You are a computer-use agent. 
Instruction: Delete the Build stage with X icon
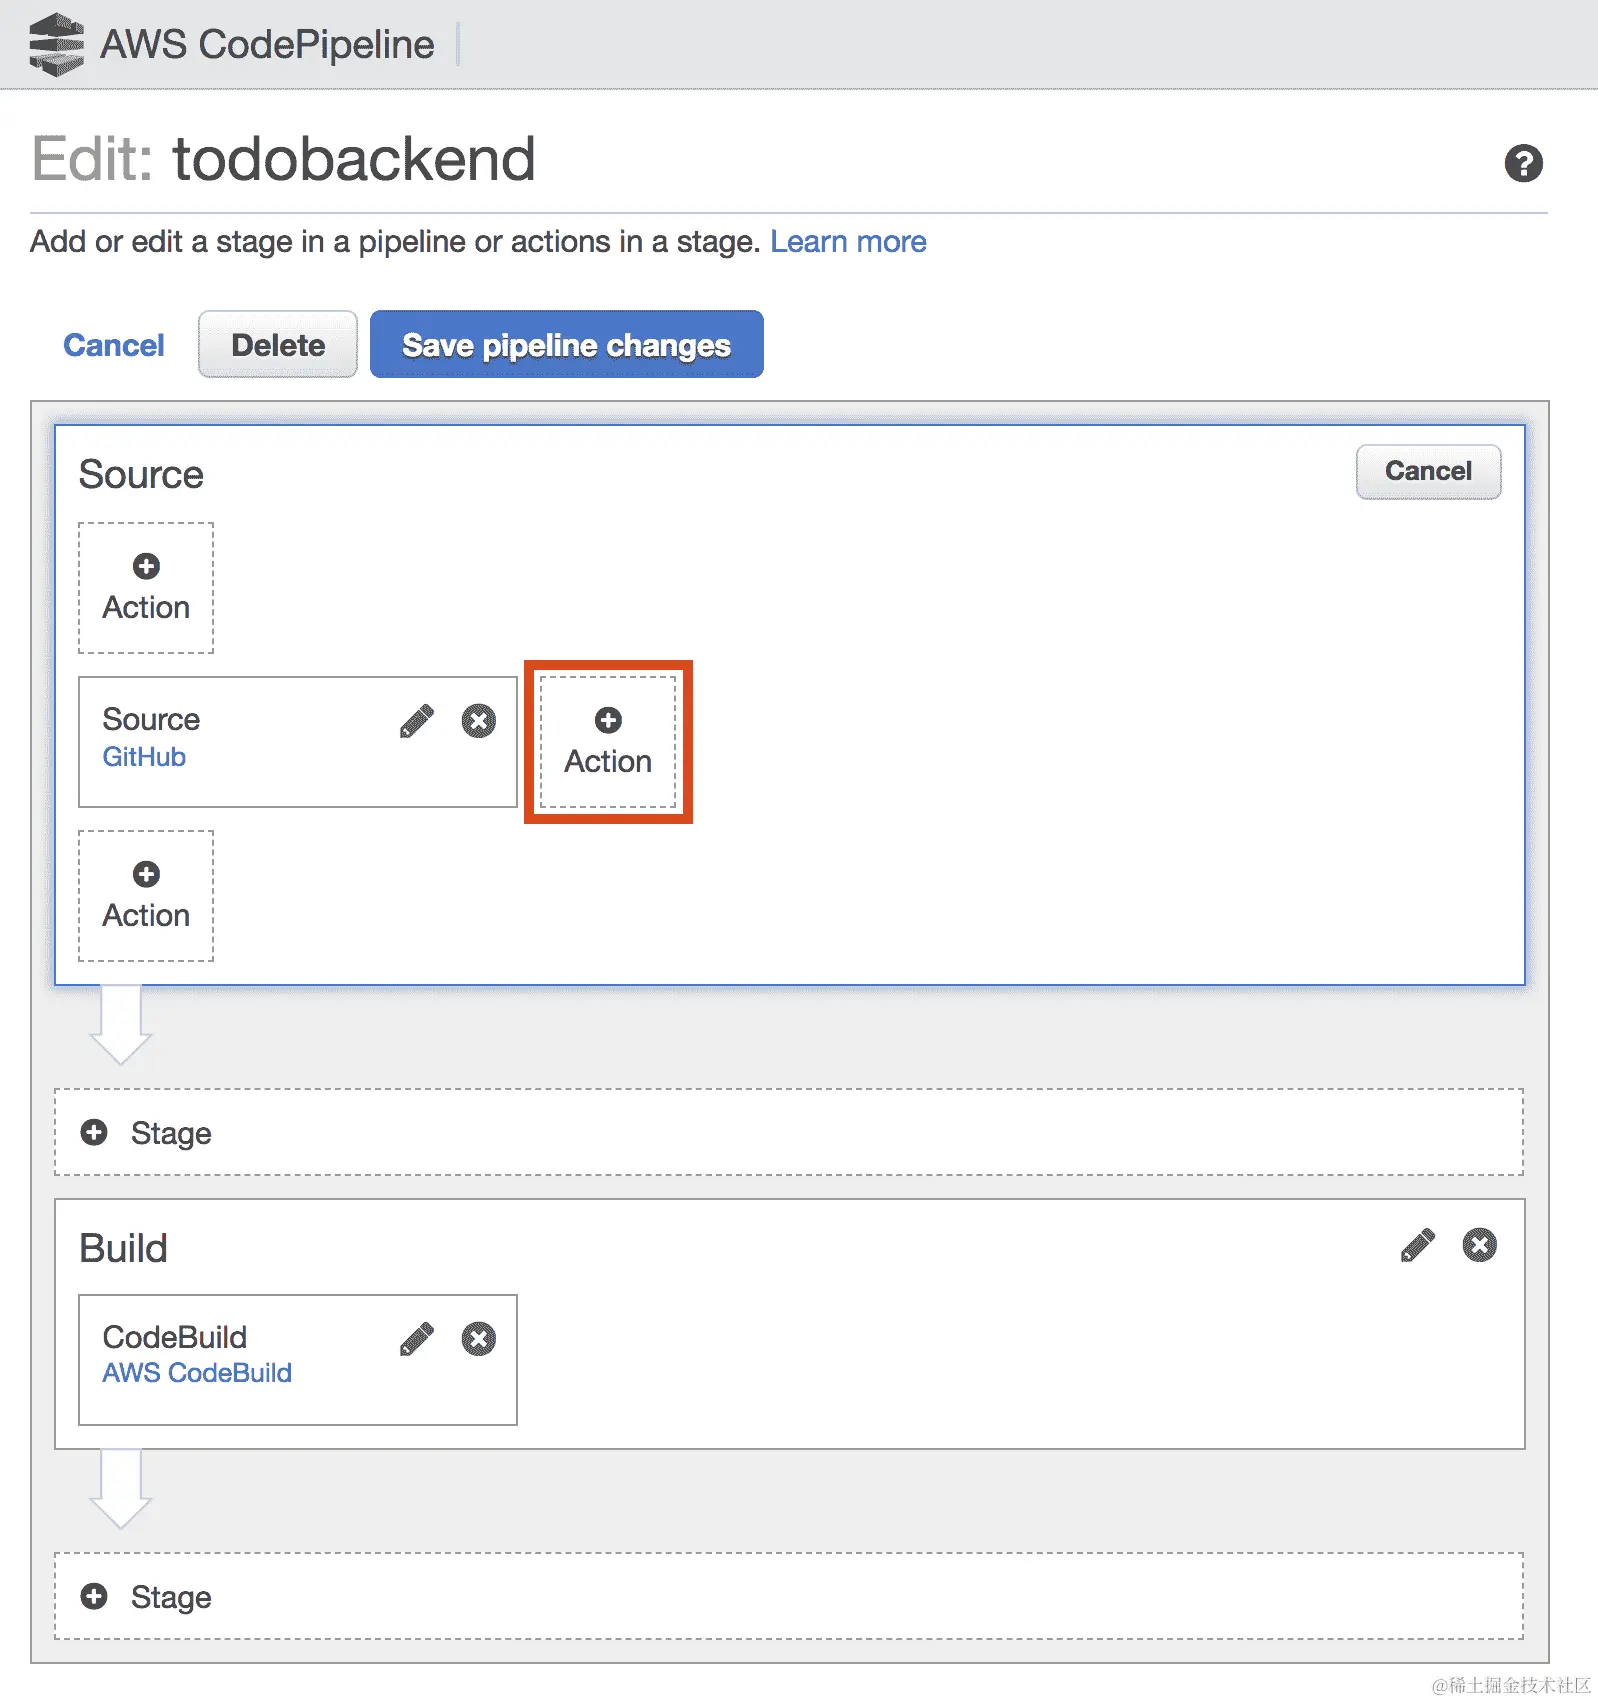[1480, 1246]
